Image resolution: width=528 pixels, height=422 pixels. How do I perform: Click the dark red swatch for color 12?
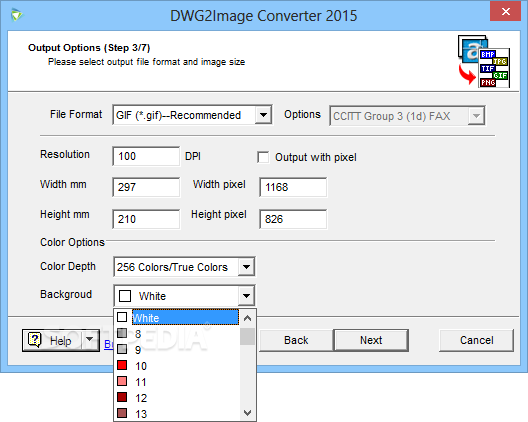click(122, 397)
